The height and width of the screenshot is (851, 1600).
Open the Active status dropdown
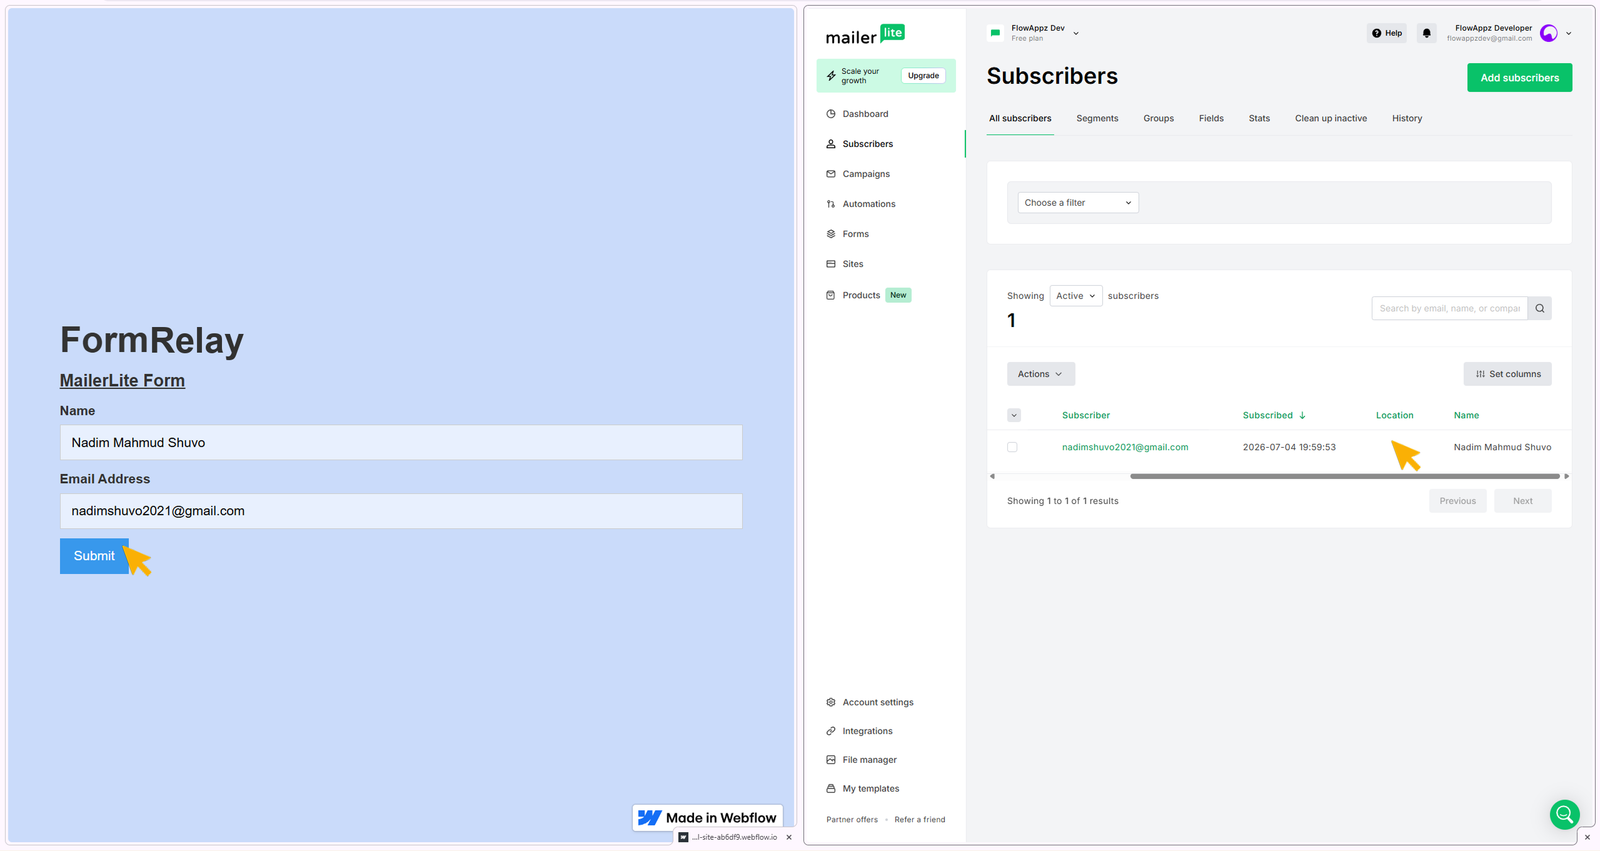coord(1076,296)
